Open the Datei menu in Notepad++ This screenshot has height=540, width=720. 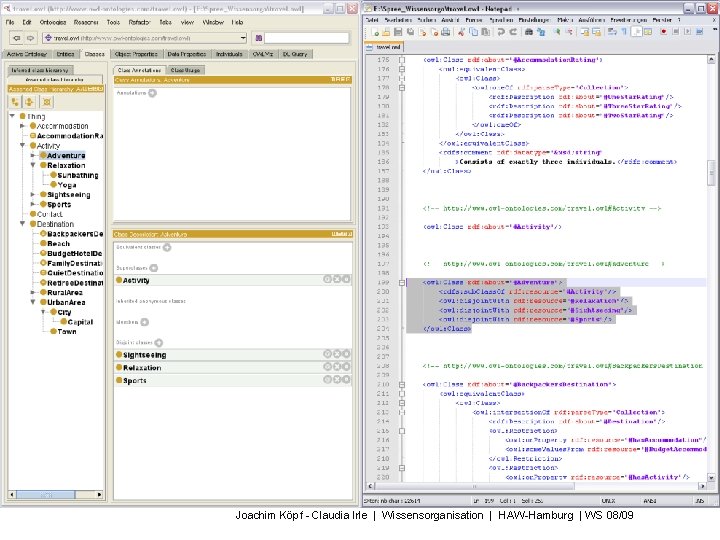click(x=372, y=20)
